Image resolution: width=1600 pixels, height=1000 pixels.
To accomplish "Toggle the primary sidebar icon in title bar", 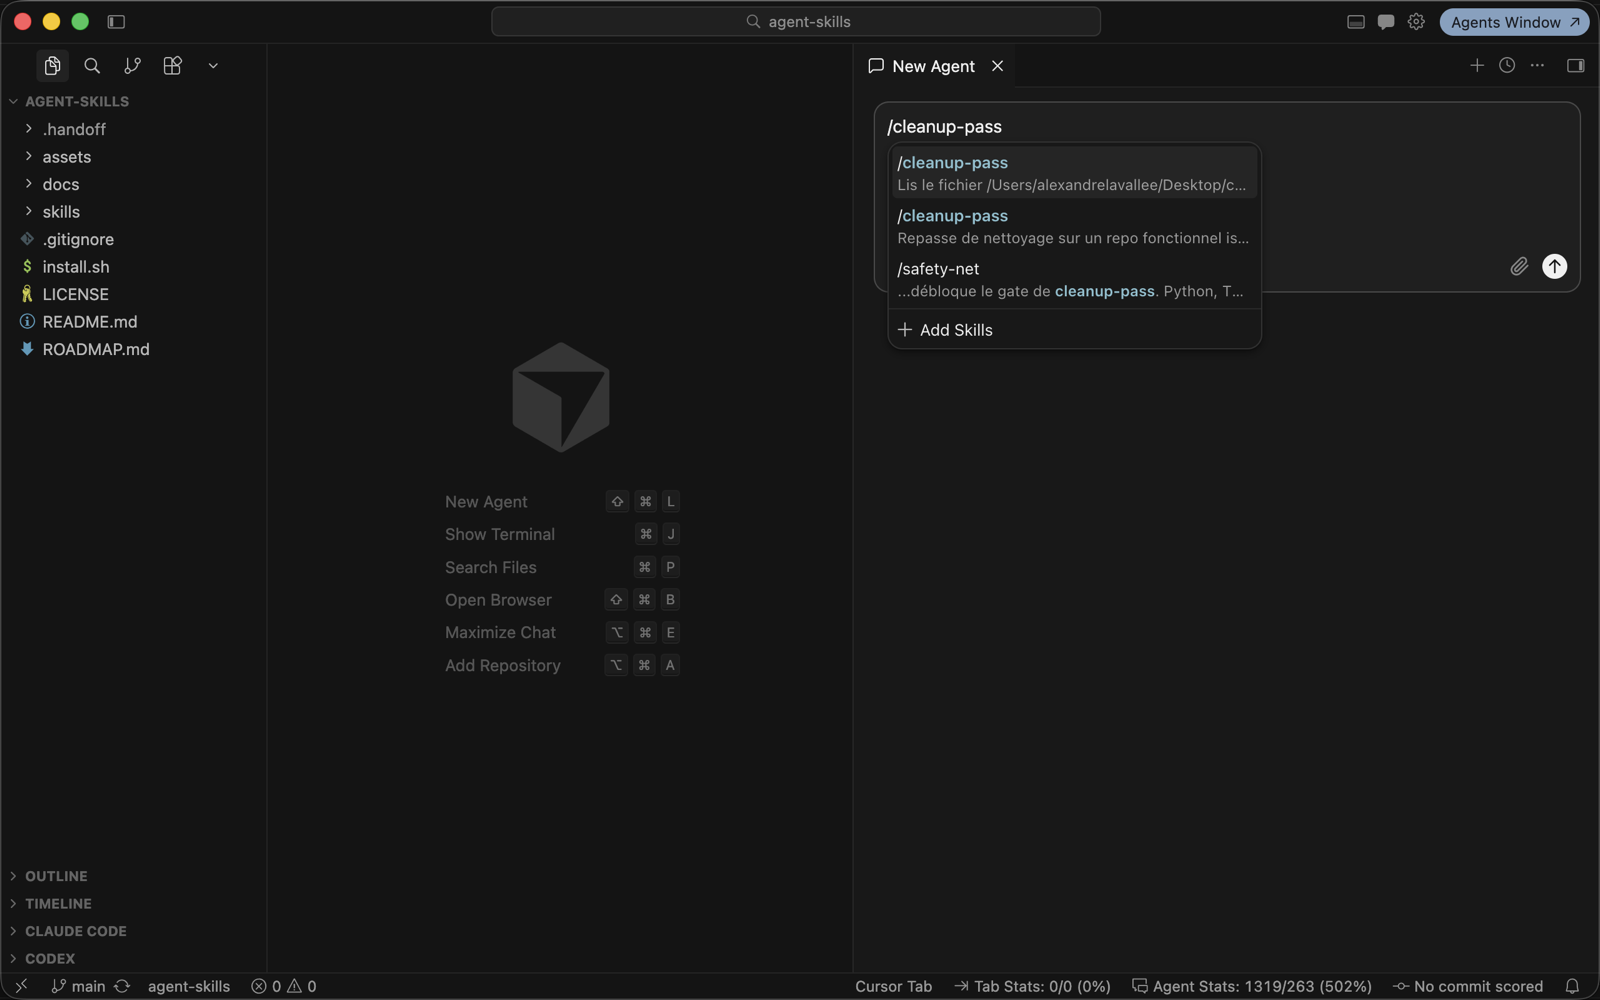I will [116, 21].
